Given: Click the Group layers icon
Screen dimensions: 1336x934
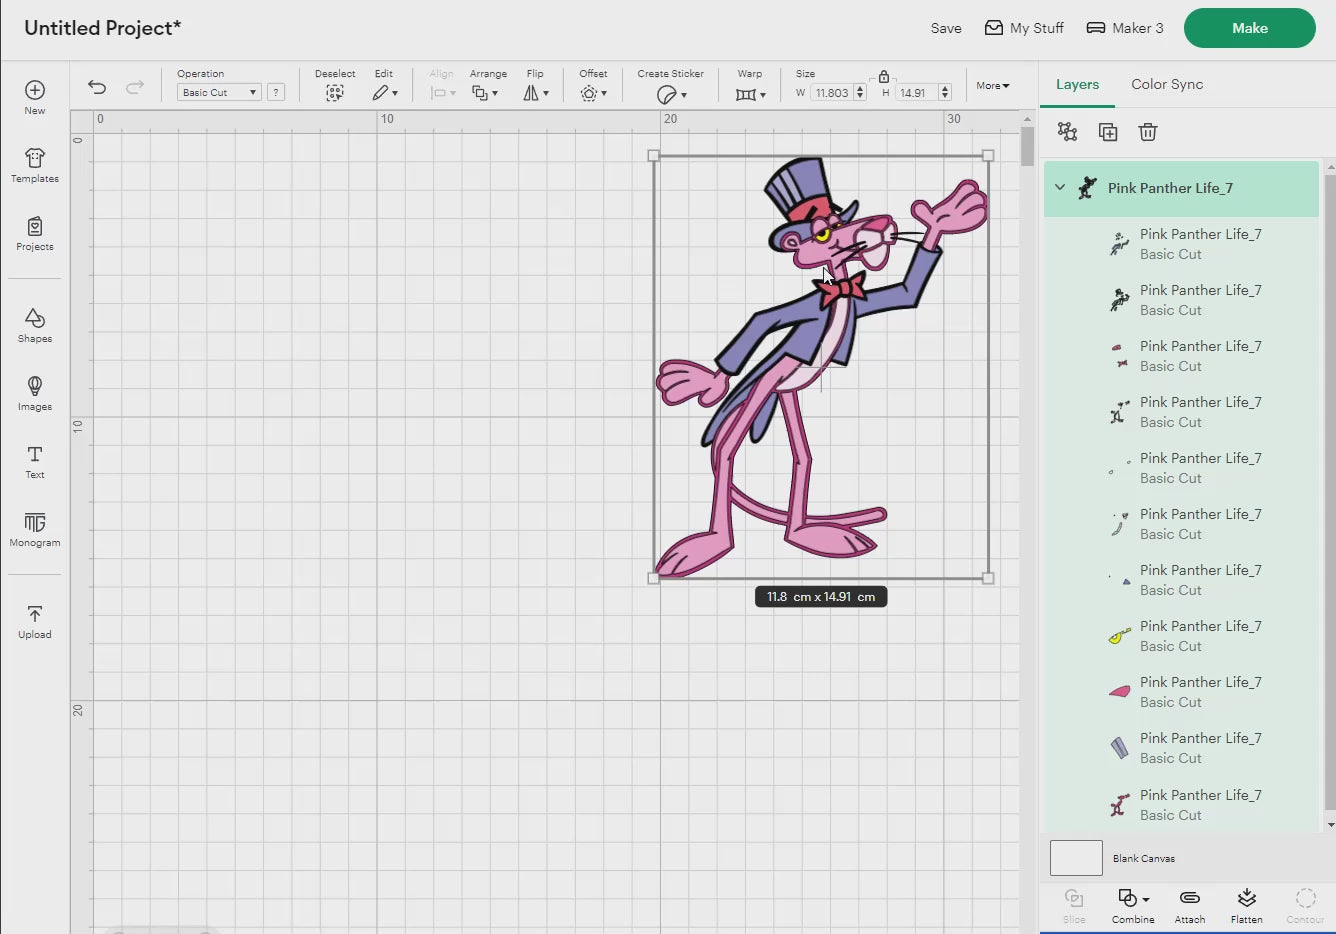Looking at the screenshot, I should pyautogui.click(x=1067, y=132).
